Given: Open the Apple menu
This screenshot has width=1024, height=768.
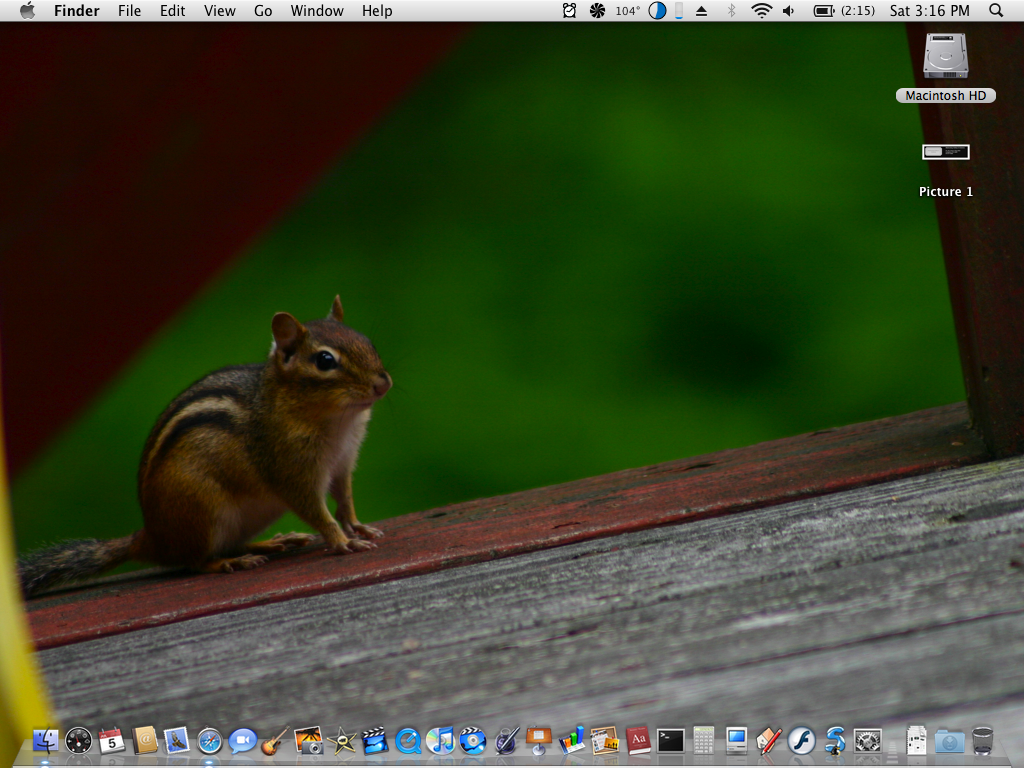Looking at the screenshot, I should coord(27,10).
